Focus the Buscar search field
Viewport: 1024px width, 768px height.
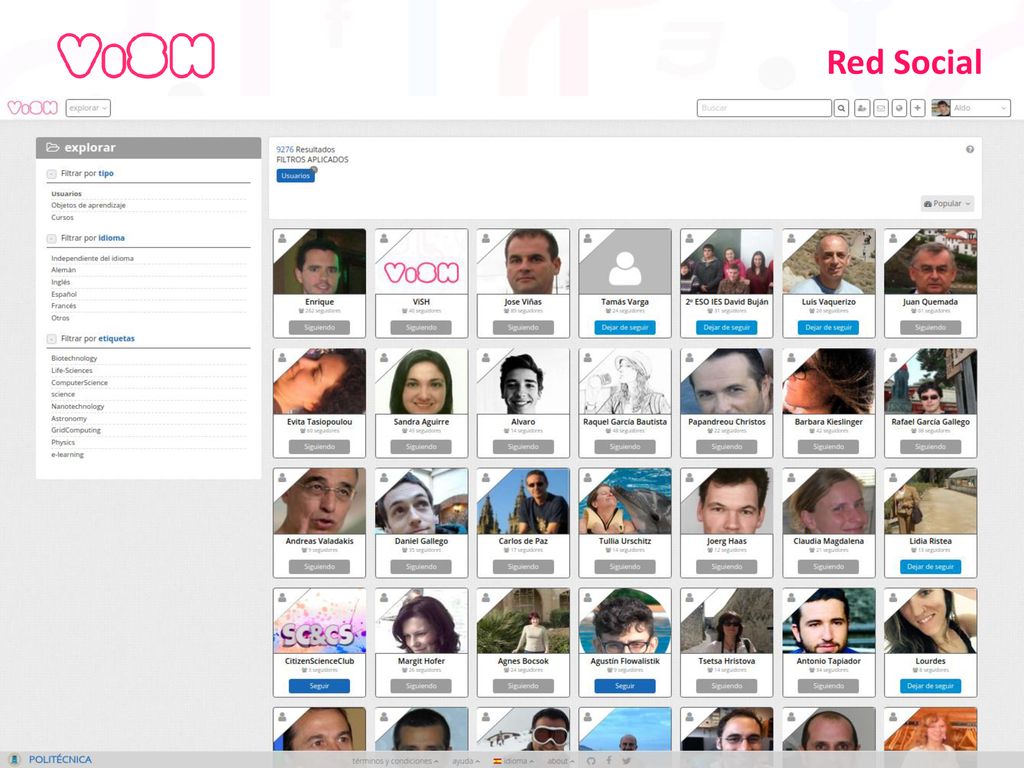tap(764, 108)
